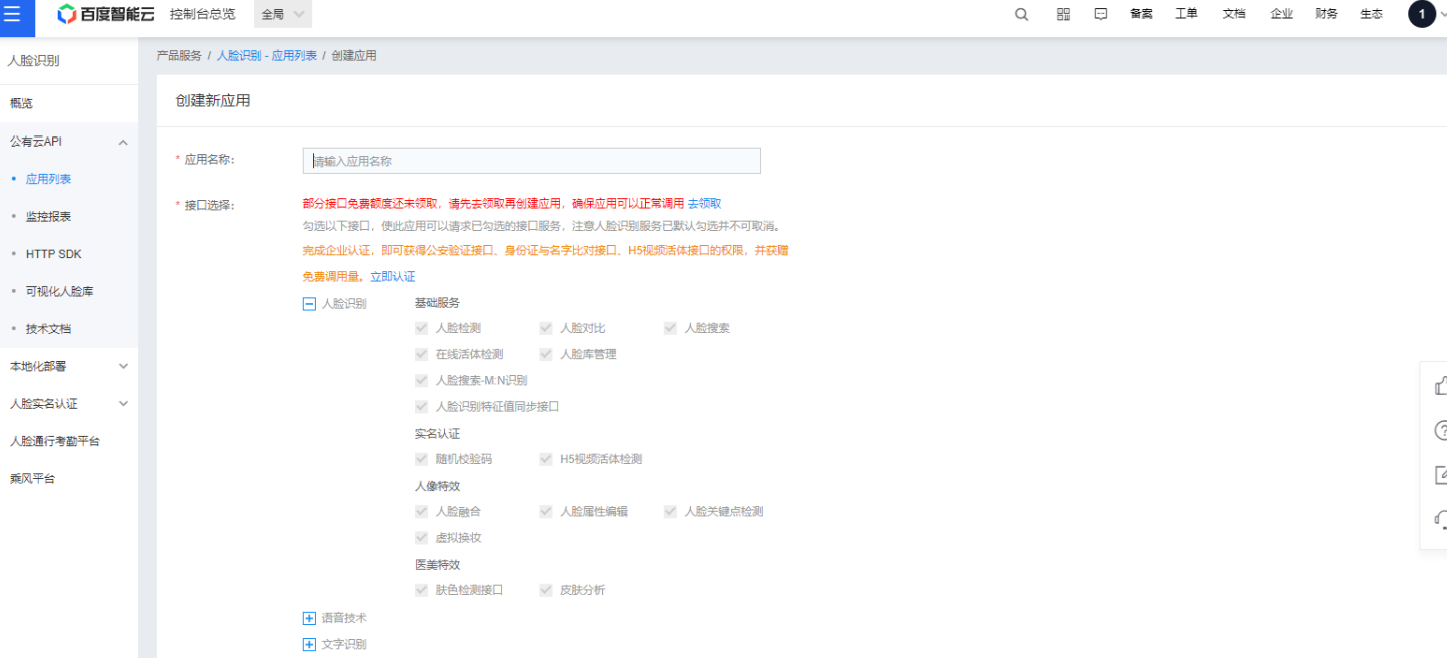Viewport: 1447px width, 658px height.
Task: Open the hamburger menu at top left
Action: point(13,14)
